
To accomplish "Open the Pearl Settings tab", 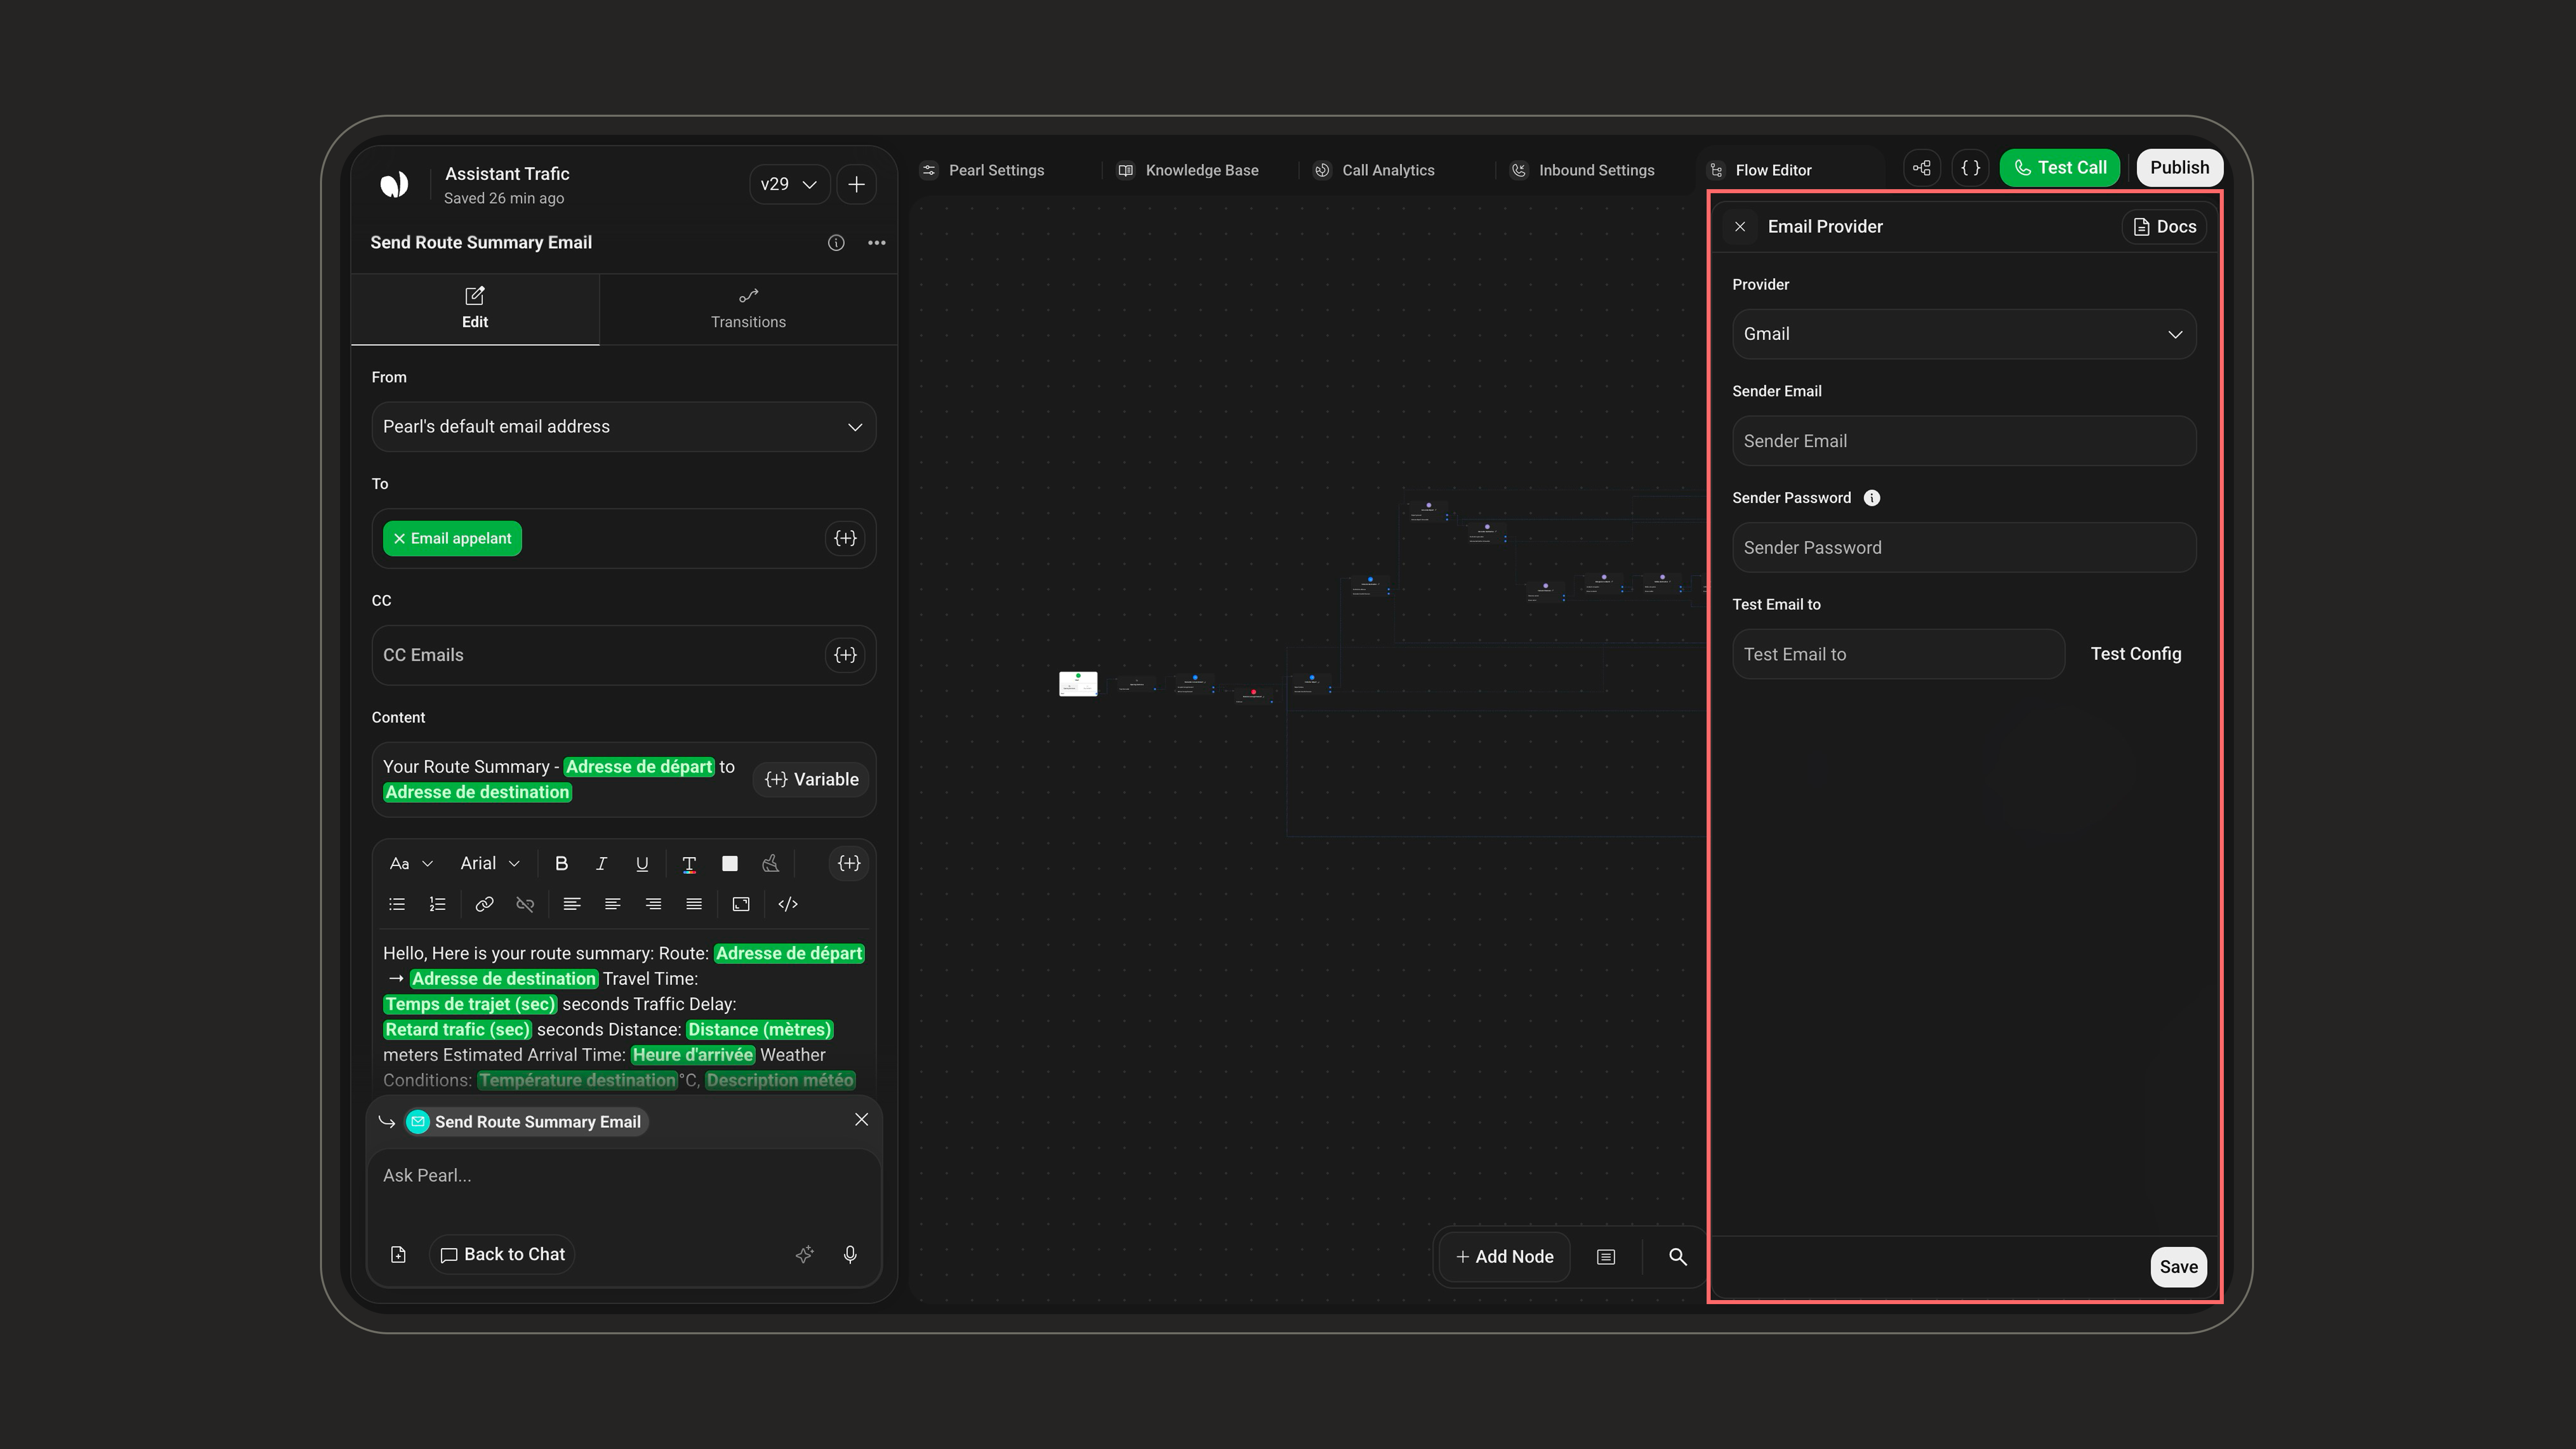I will (x=983, y=170).
